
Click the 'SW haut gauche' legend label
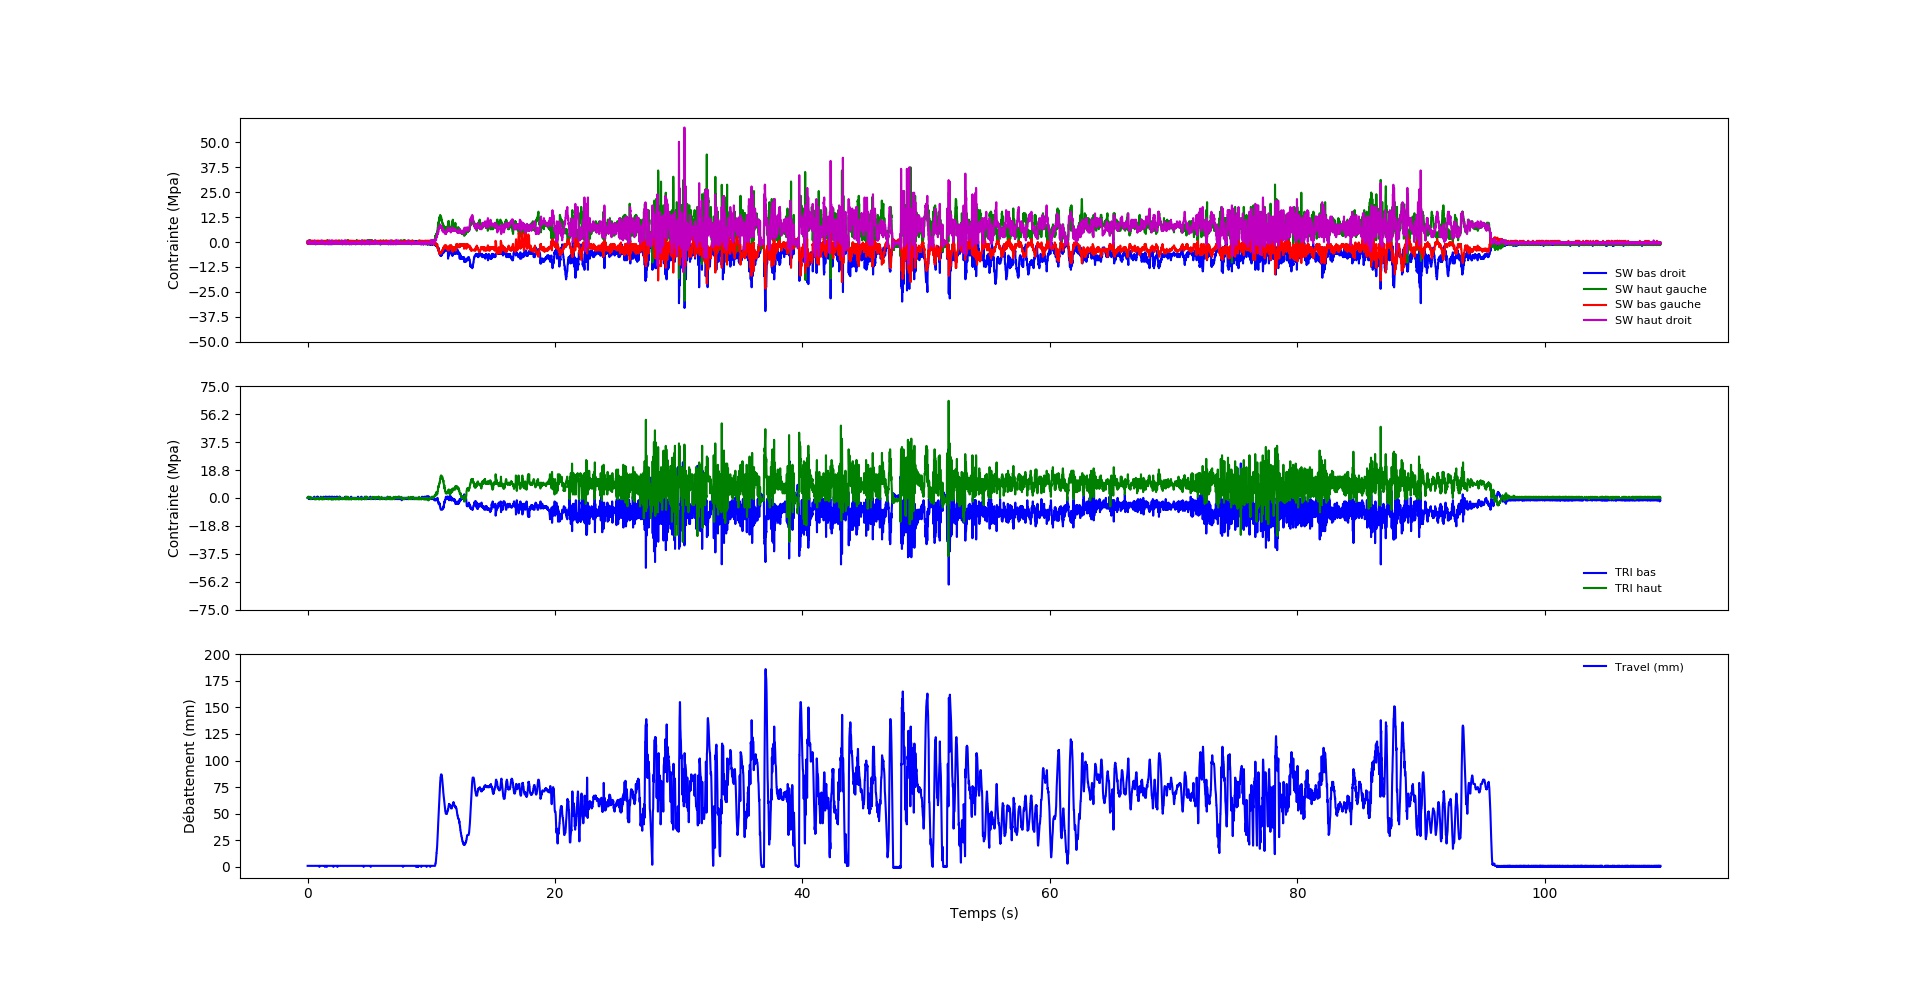[1660, 289]
